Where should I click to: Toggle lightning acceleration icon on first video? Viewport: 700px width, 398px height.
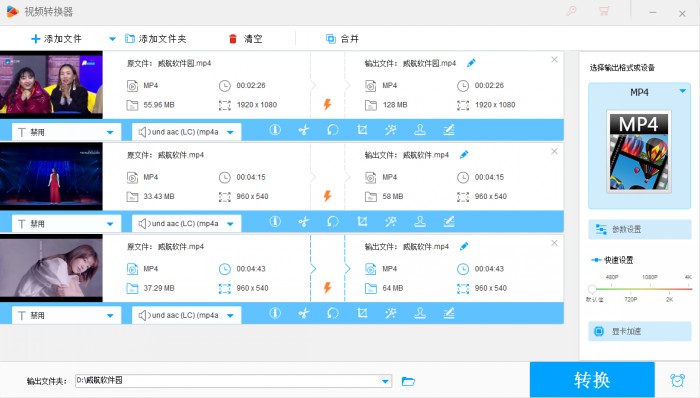pos(327,105)
